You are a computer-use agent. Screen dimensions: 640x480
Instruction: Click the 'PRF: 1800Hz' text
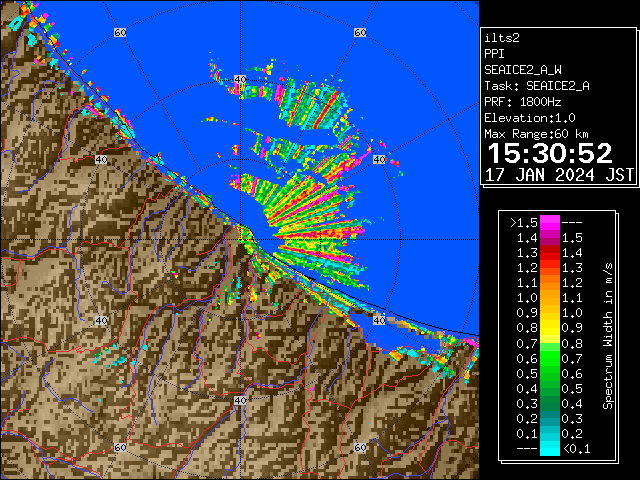point(523,102)
